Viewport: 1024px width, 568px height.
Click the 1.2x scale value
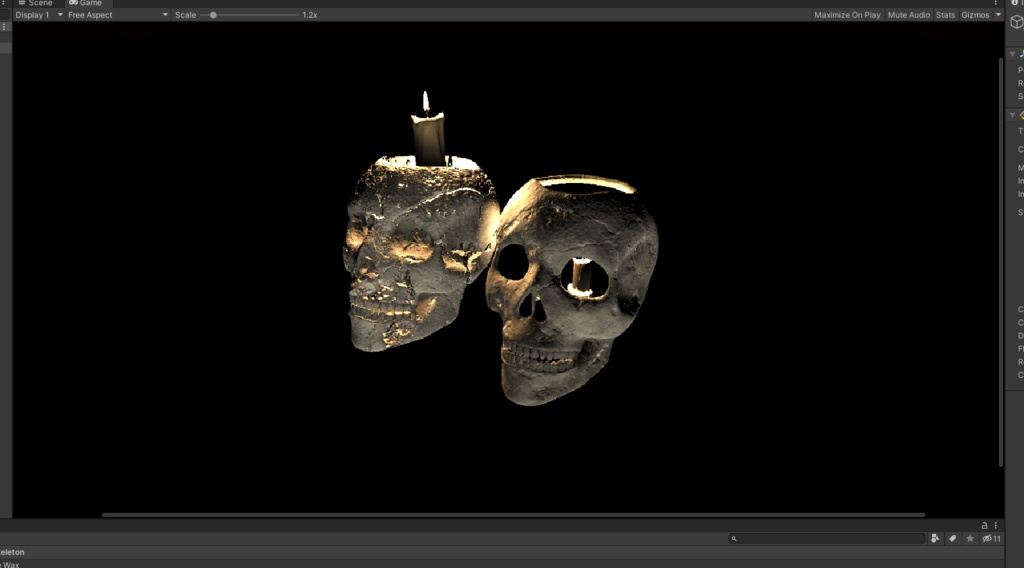coord(310,15)
